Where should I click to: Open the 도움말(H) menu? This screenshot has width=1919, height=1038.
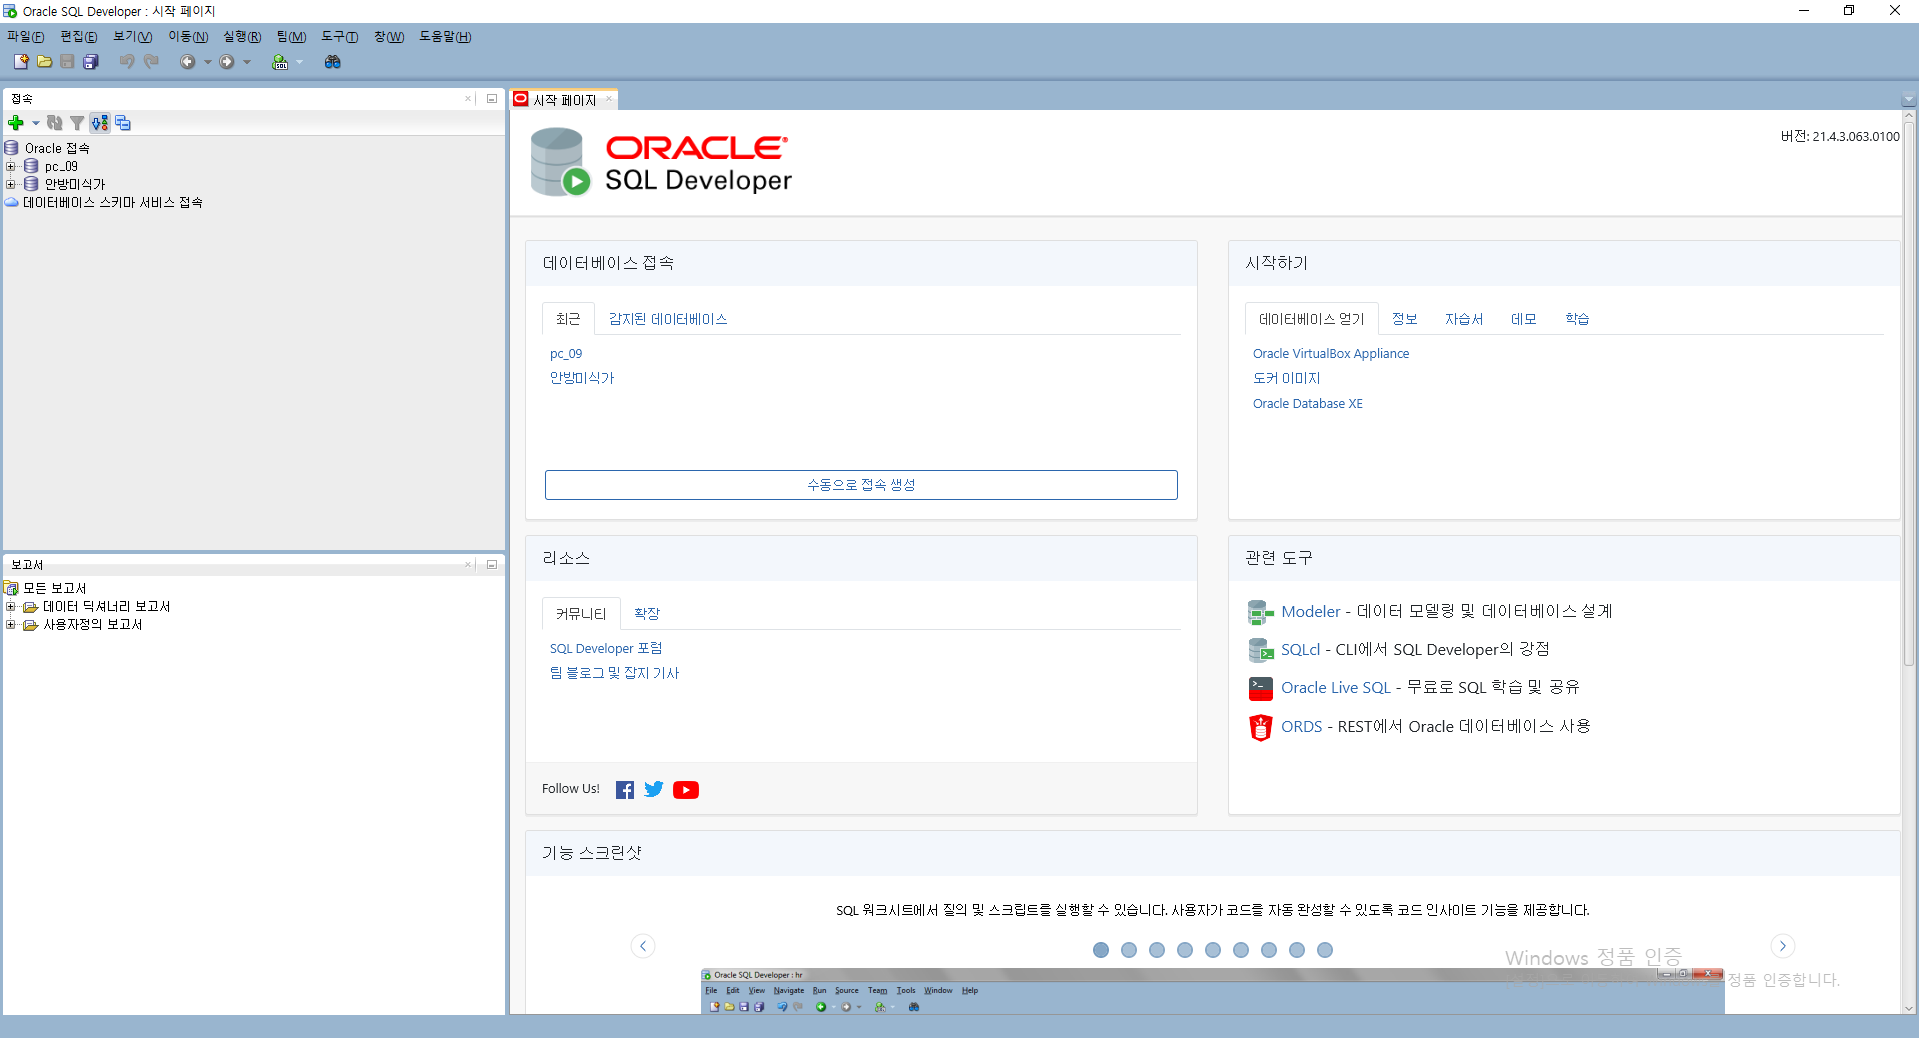click(445, 36)
